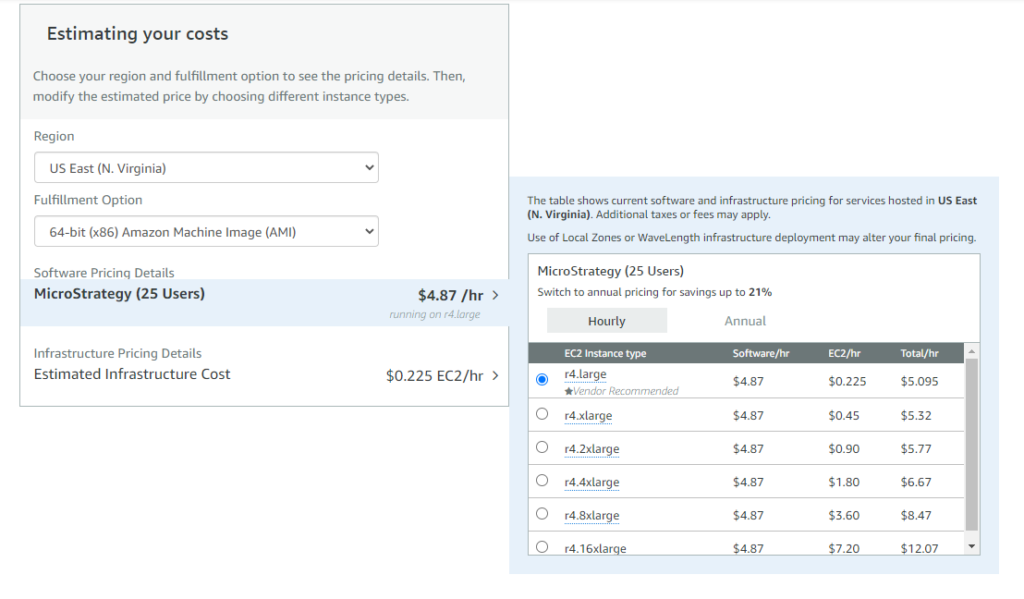Click the $4.87 /hr software price
This screenshot has width=1024, height=599.
[x=451, y=295]
